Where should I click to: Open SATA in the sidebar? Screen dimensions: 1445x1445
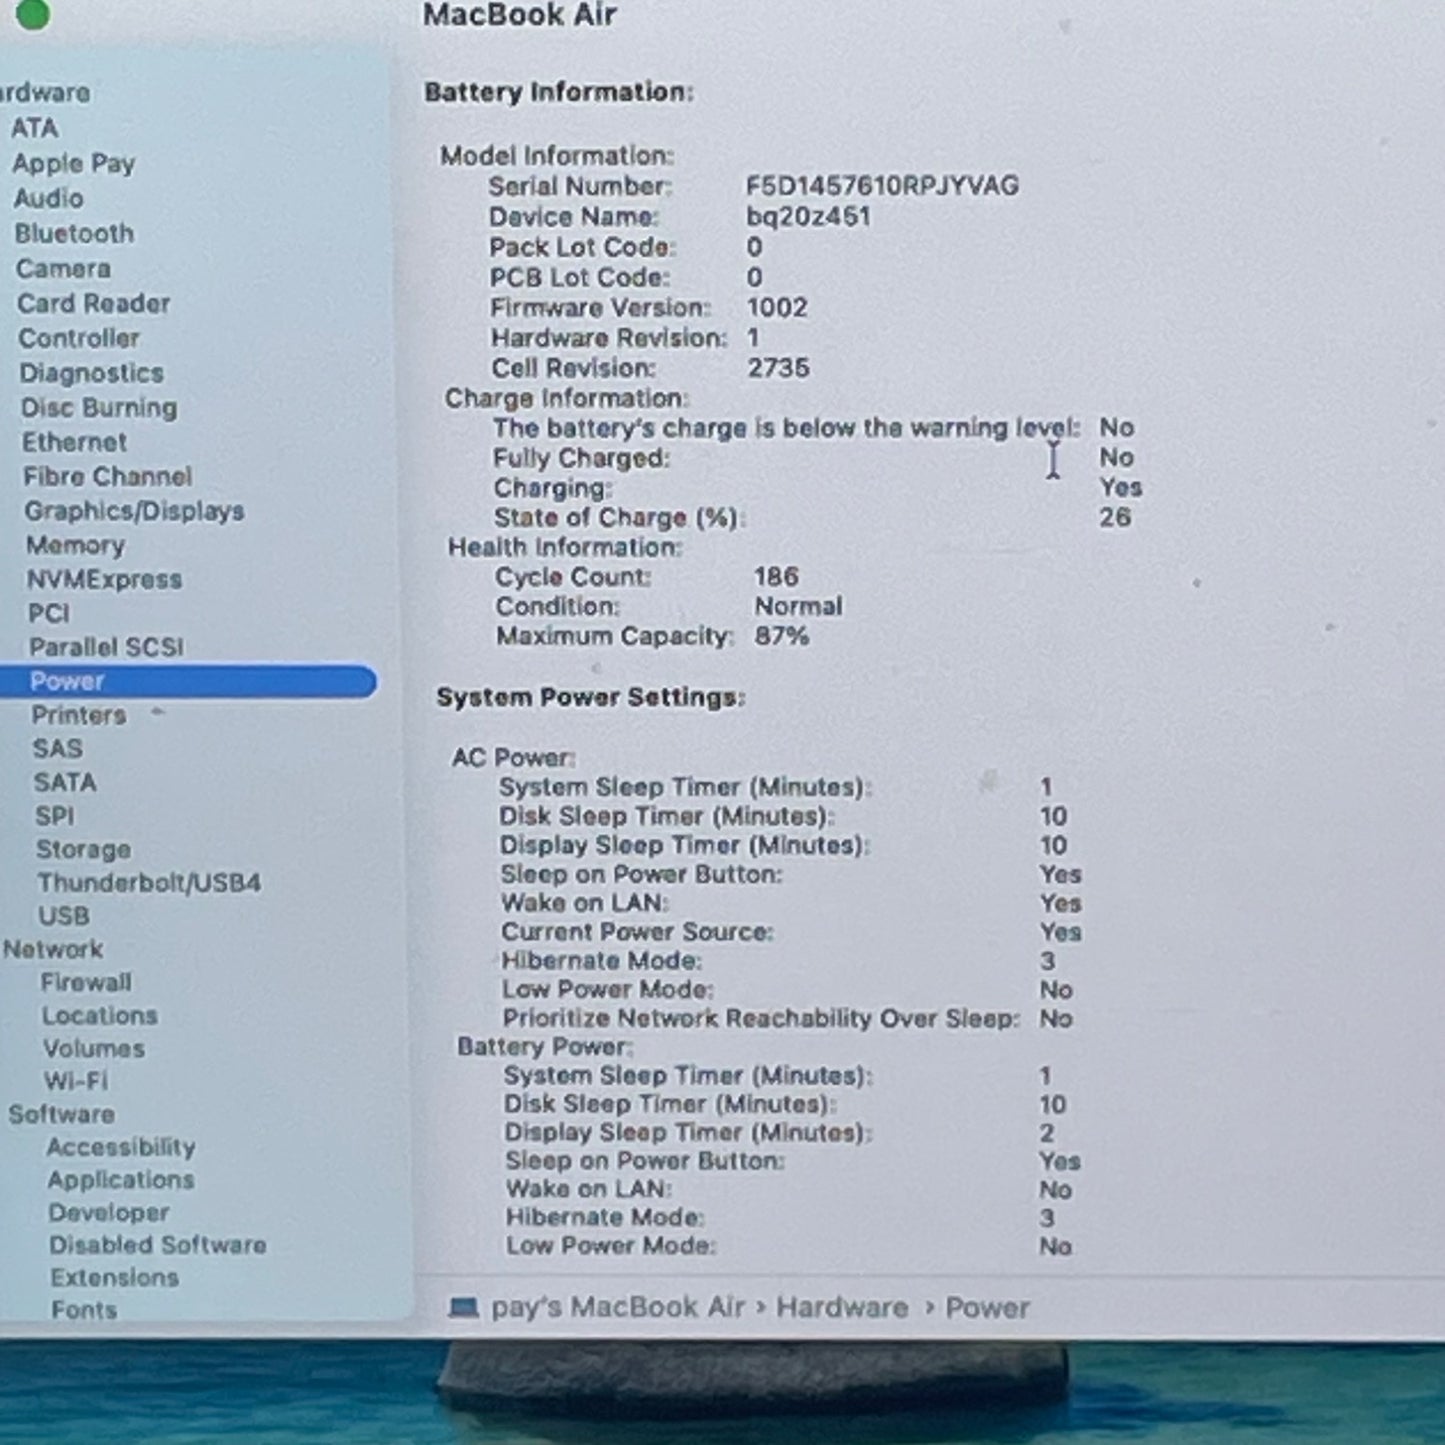[x=65, y=782]
